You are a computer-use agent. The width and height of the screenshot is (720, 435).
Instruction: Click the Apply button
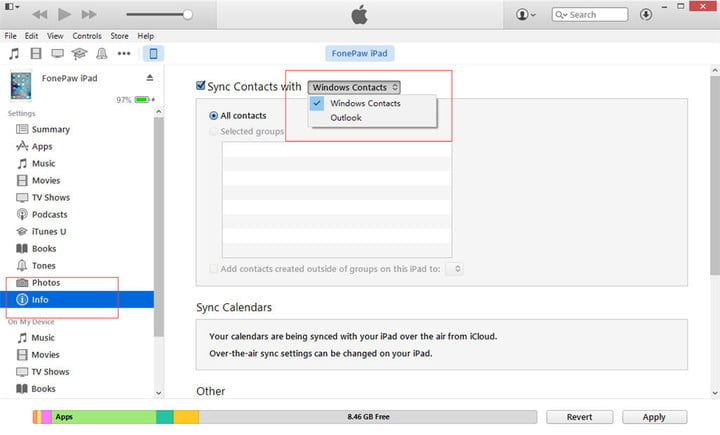(x=654, y=417)
